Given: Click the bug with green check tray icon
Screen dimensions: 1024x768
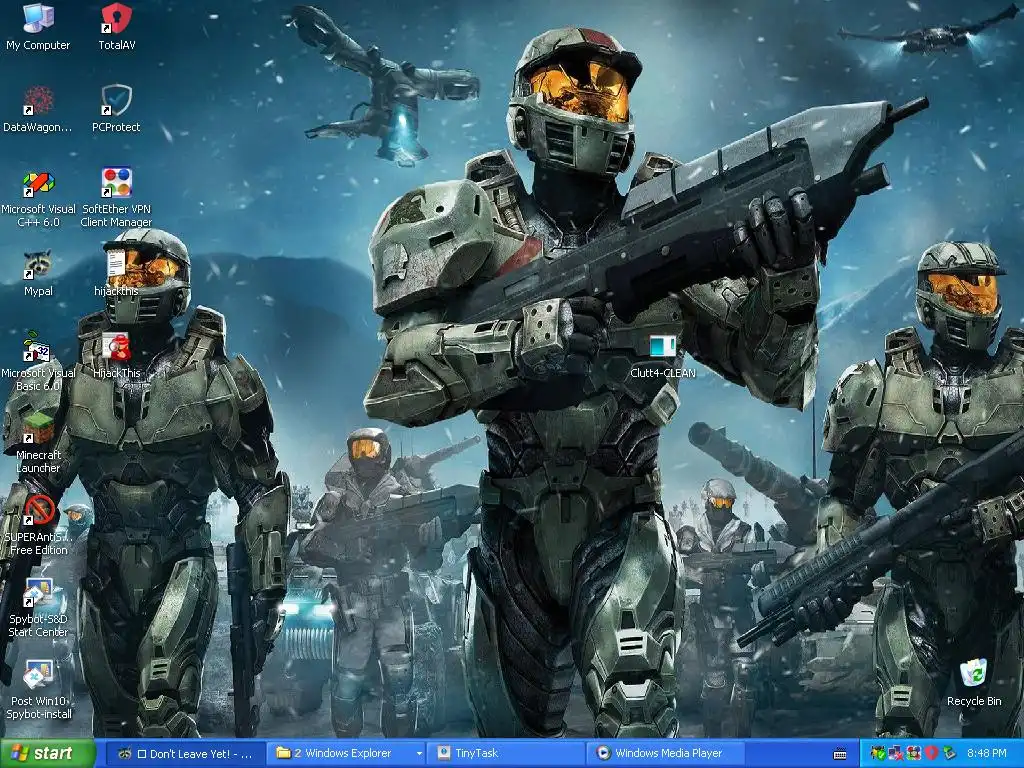Looking at the screenshot, I should click(x=878, y=754).
